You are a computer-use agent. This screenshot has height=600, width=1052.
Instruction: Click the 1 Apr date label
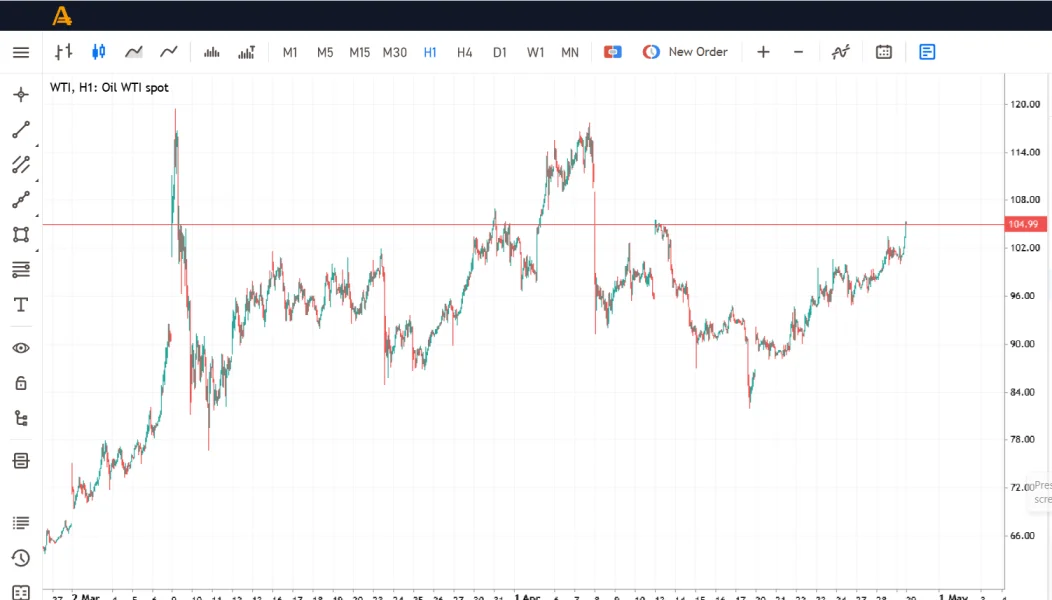click(x=527, y=596)
